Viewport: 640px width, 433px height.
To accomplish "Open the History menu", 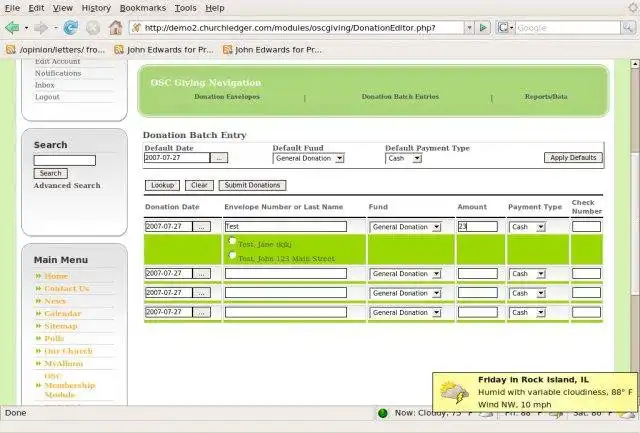I will click(x=96, y=8).
